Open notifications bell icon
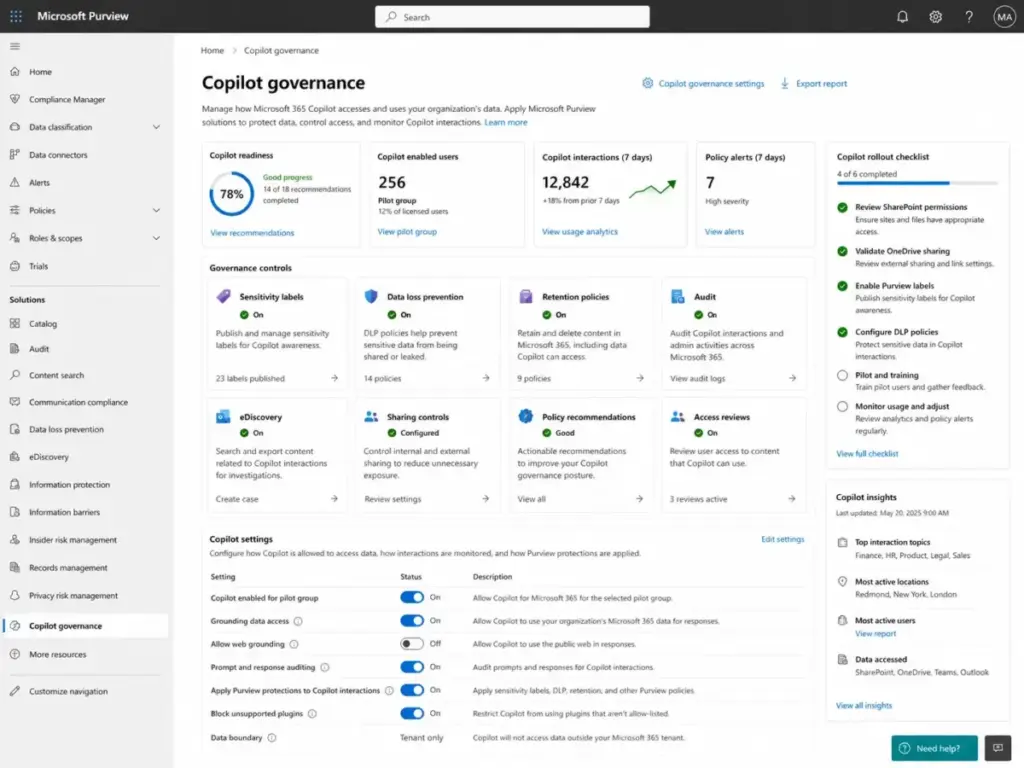This screenshot has height=768, width=1024. click(902, 17)
